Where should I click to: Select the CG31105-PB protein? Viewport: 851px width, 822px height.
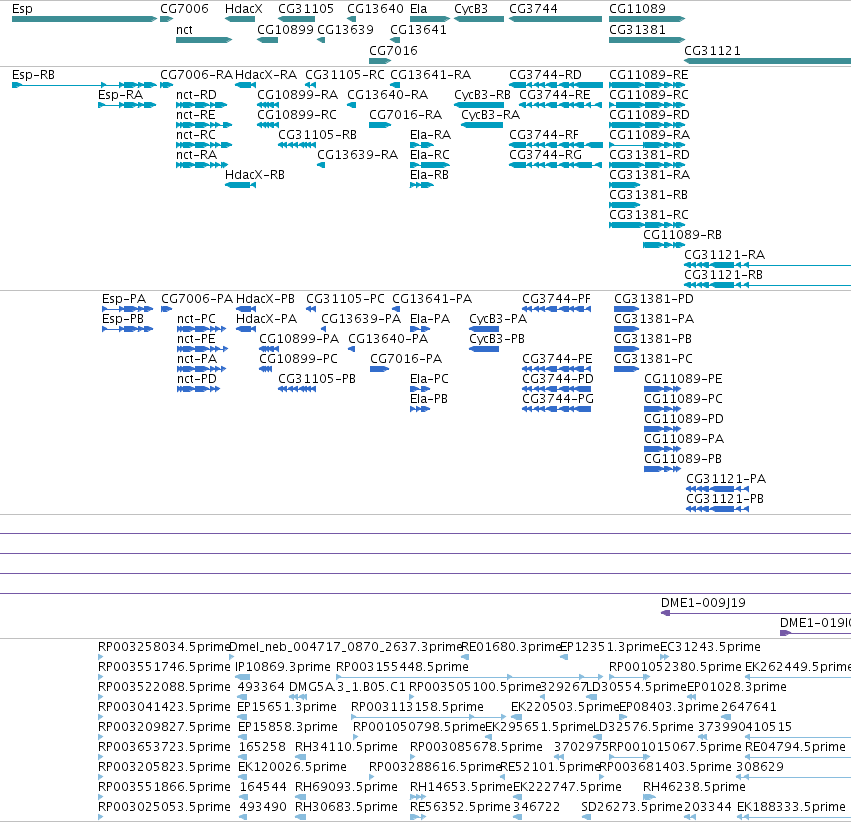(x=297, y=389)
